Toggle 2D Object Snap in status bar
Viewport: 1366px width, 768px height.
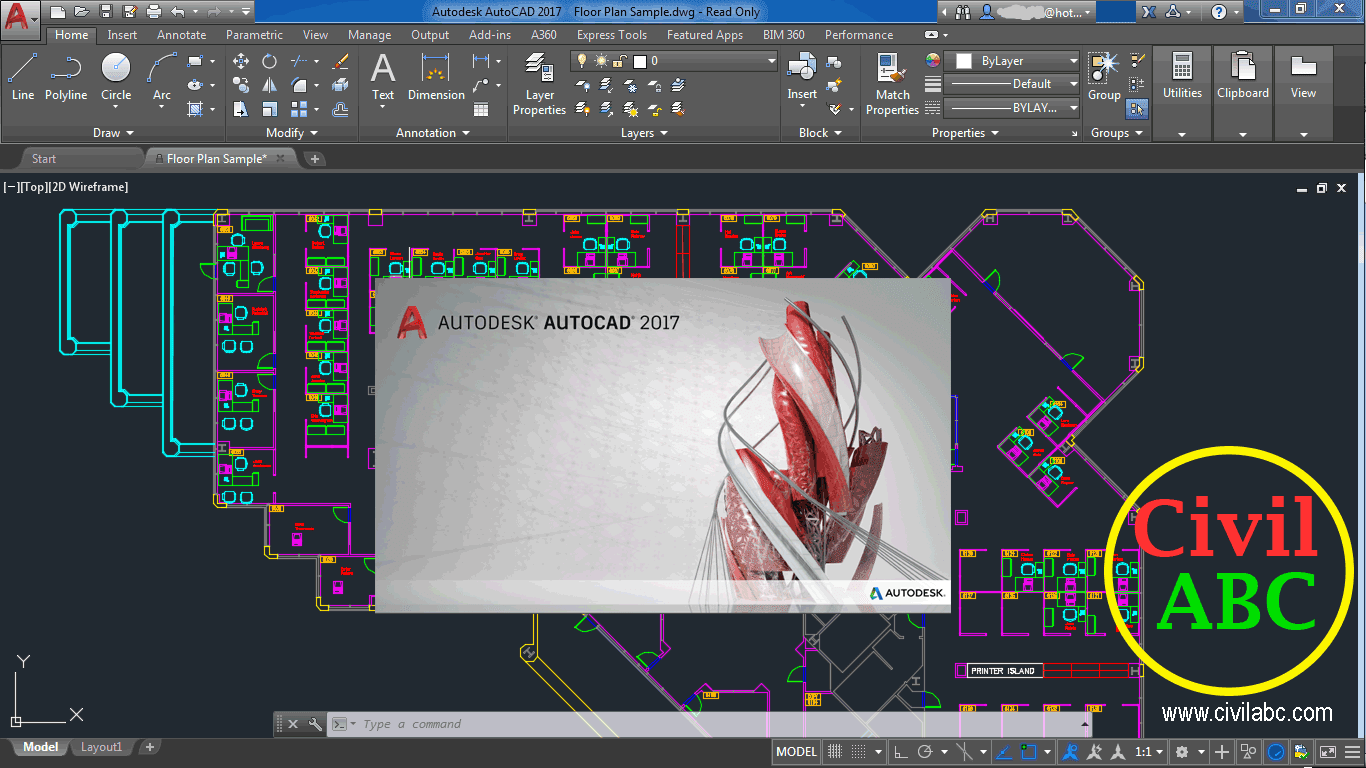(1030, 752)
